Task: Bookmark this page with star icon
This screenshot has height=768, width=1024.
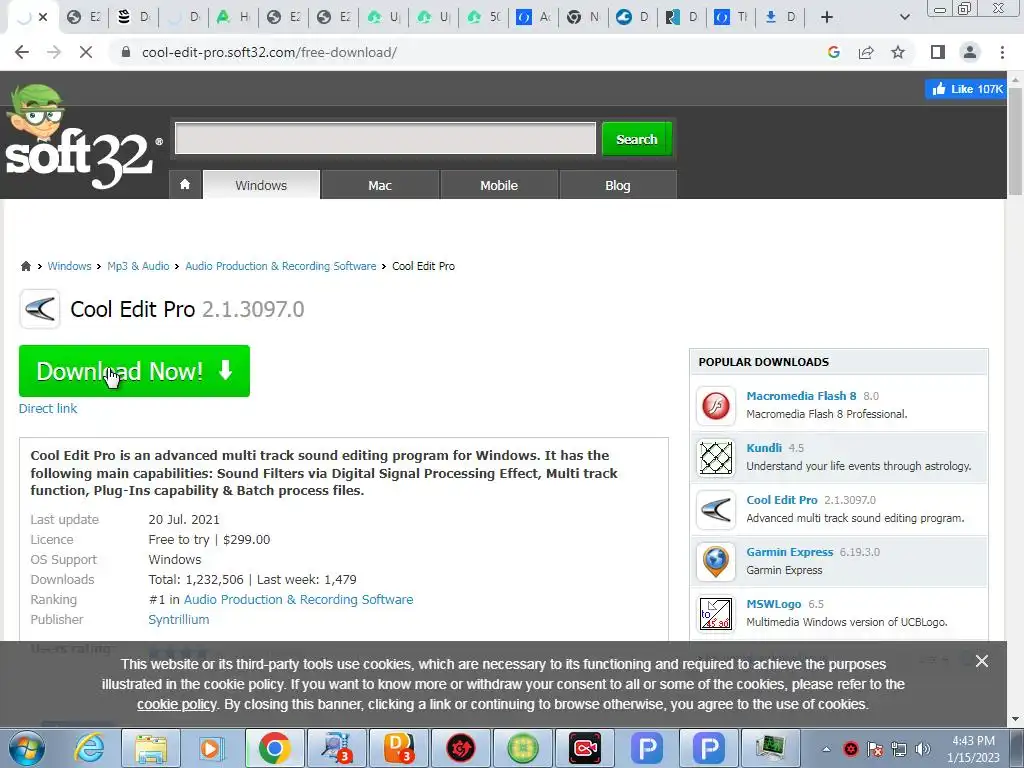Action: [898, 52]
